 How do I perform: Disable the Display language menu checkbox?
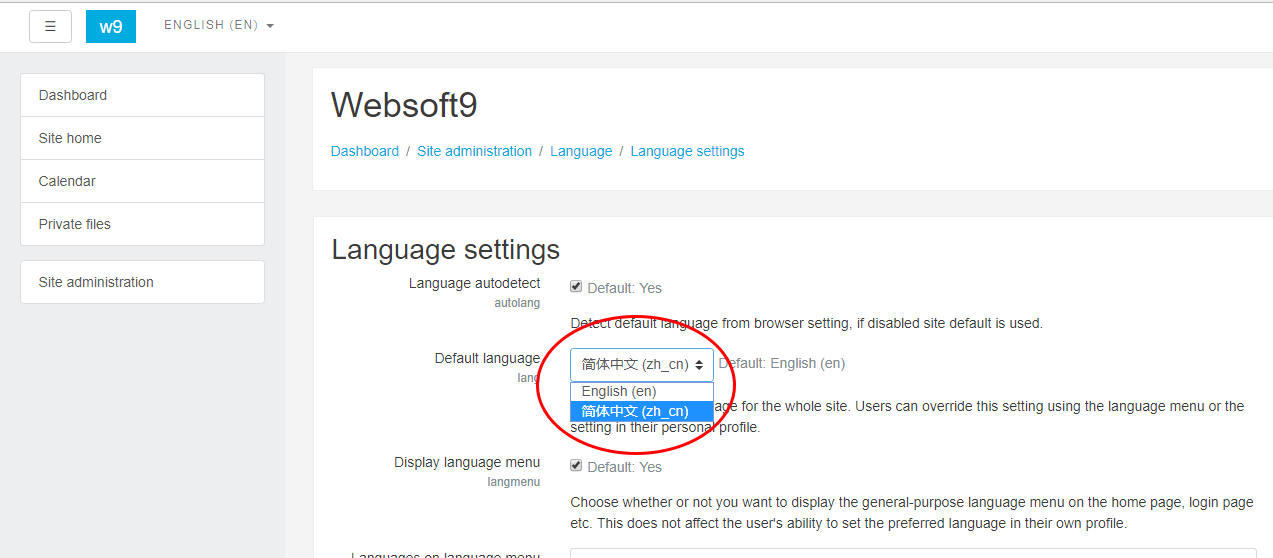coord(576,466)
